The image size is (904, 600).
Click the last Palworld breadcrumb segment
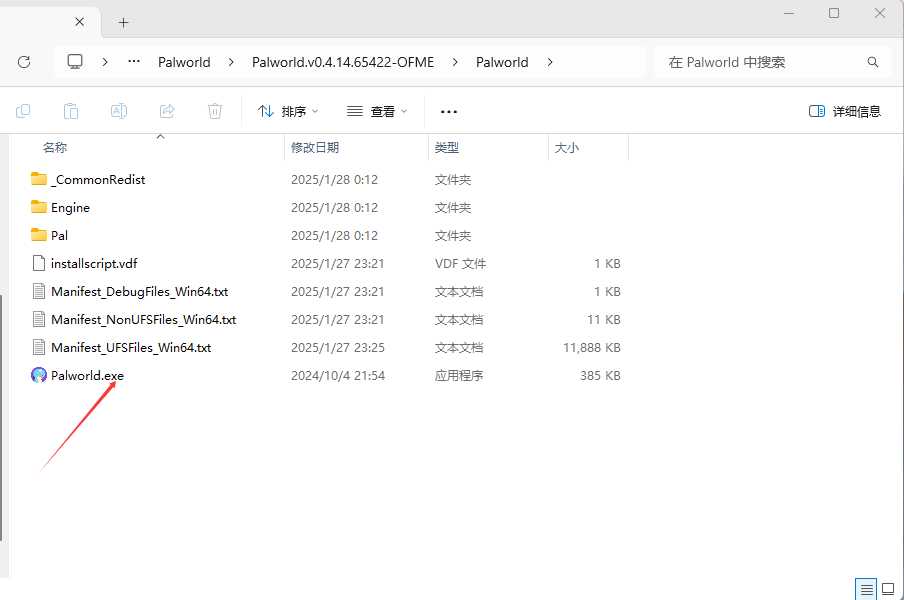click(502, 62)
